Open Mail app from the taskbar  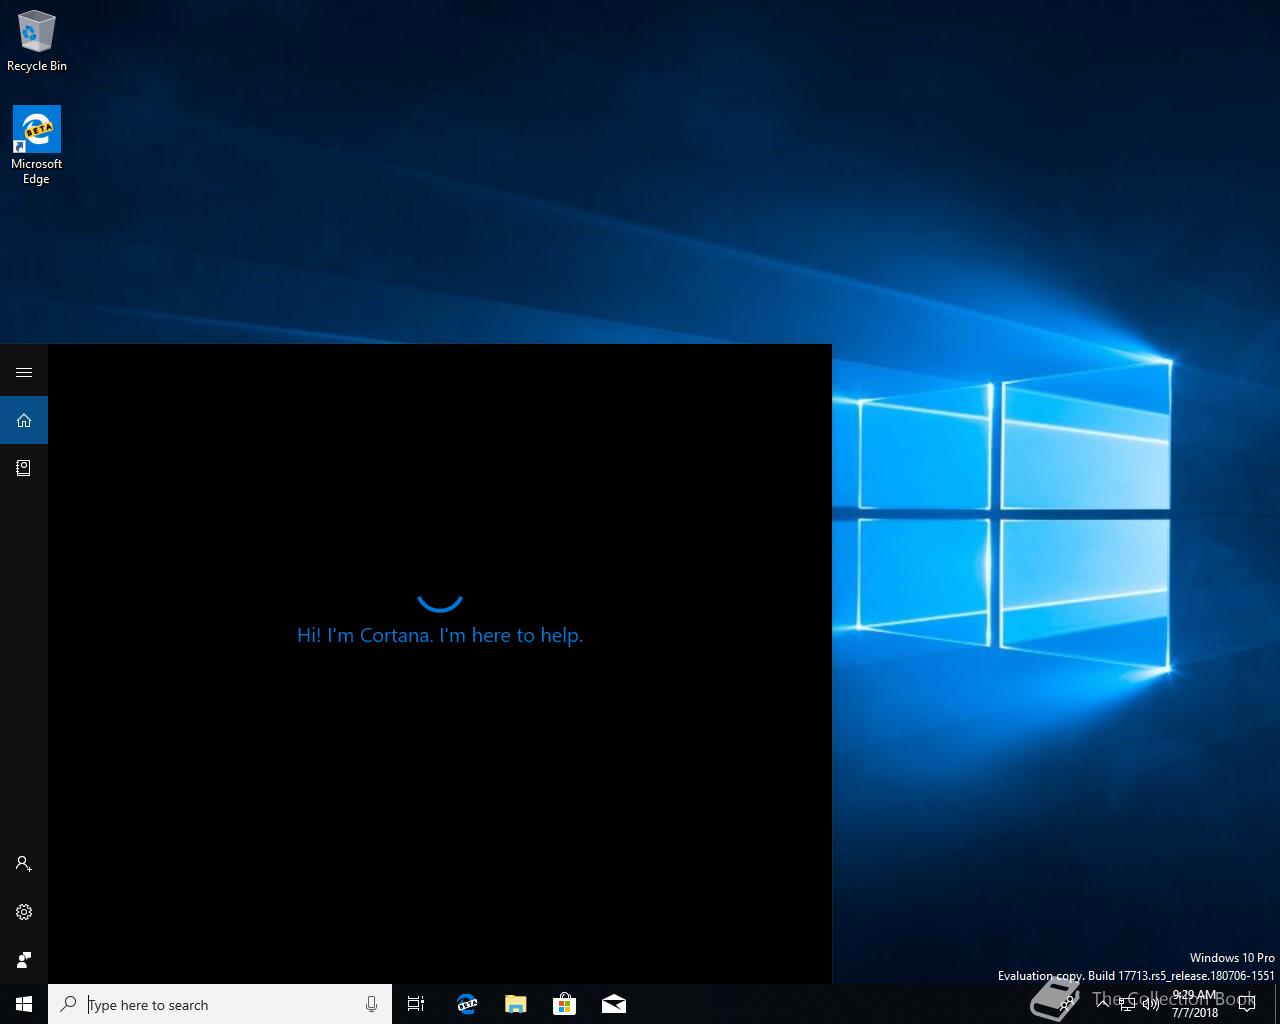click(x=613, y=1004)
